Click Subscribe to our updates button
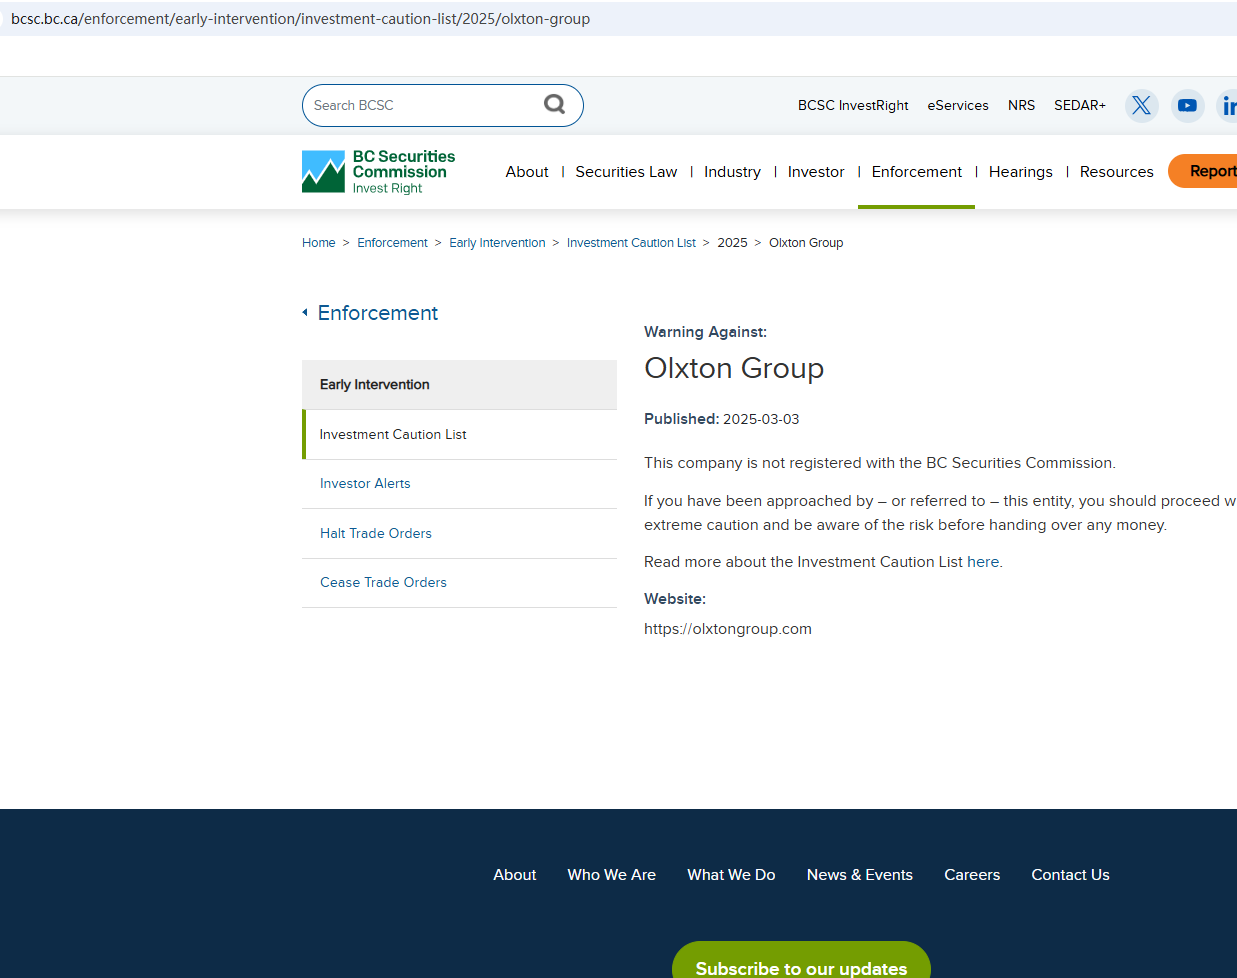1237x978 pixels. 801,961
